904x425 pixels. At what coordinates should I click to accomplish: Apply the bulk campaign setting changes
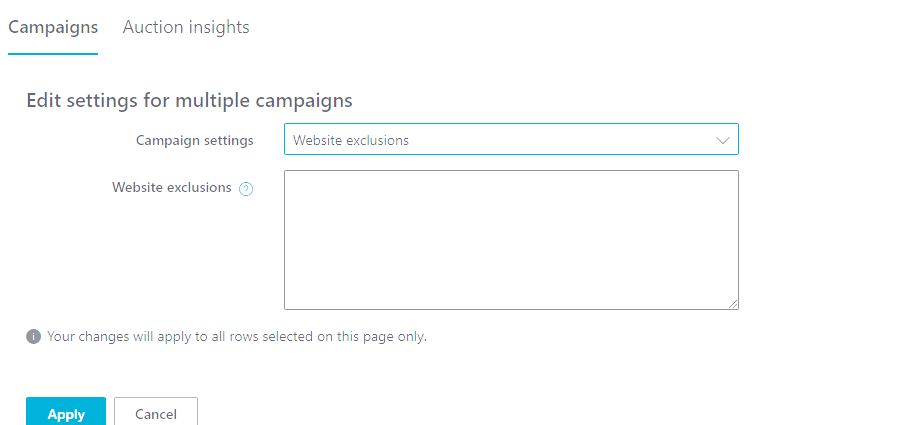pos(66,413)
